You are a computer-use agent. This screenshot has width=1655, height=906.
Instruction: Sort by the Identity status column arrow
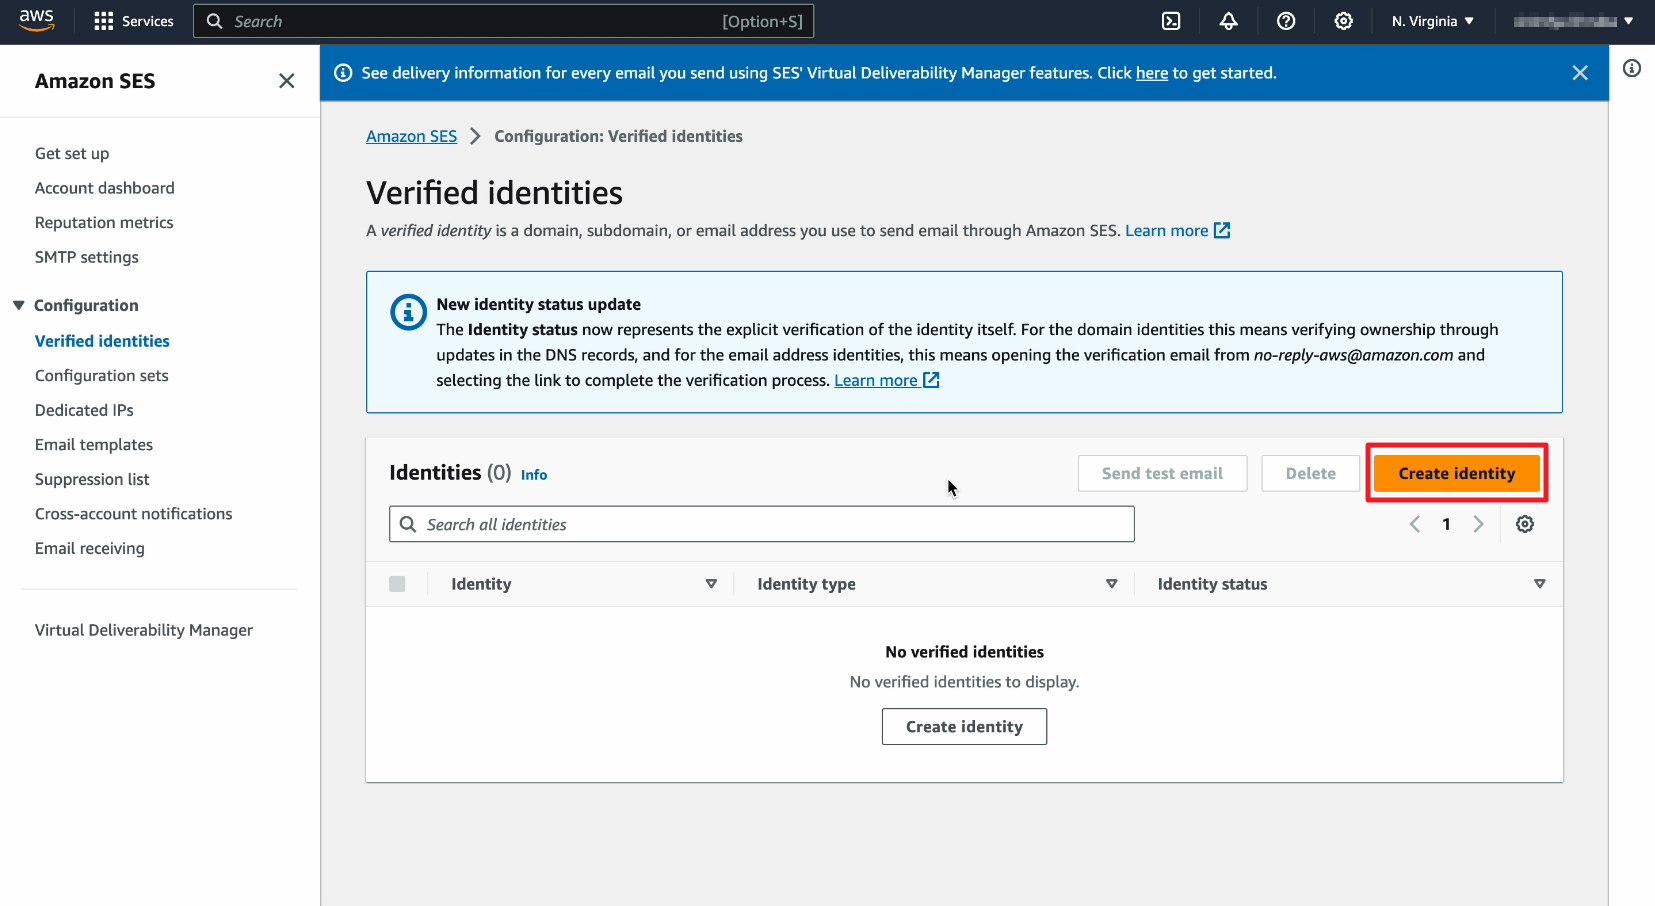[x=1539, y=584]
